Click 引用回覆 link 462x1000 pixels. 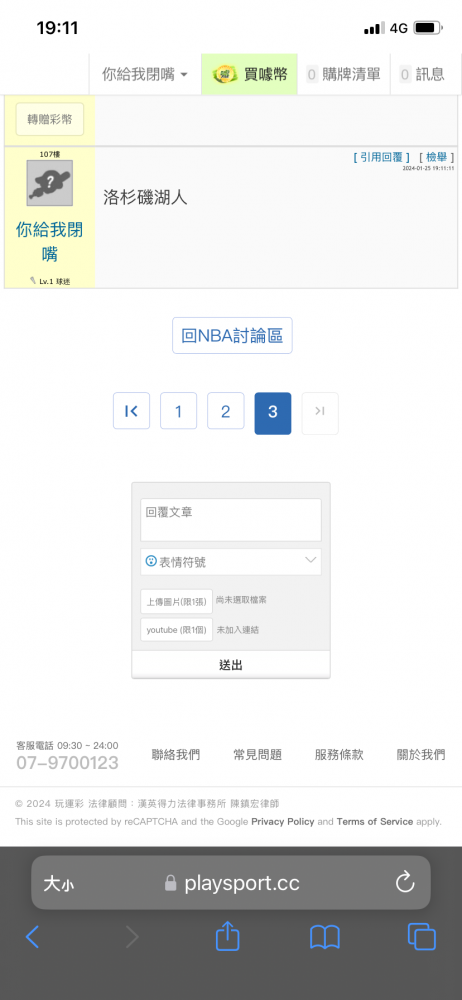tap(382, 157)
